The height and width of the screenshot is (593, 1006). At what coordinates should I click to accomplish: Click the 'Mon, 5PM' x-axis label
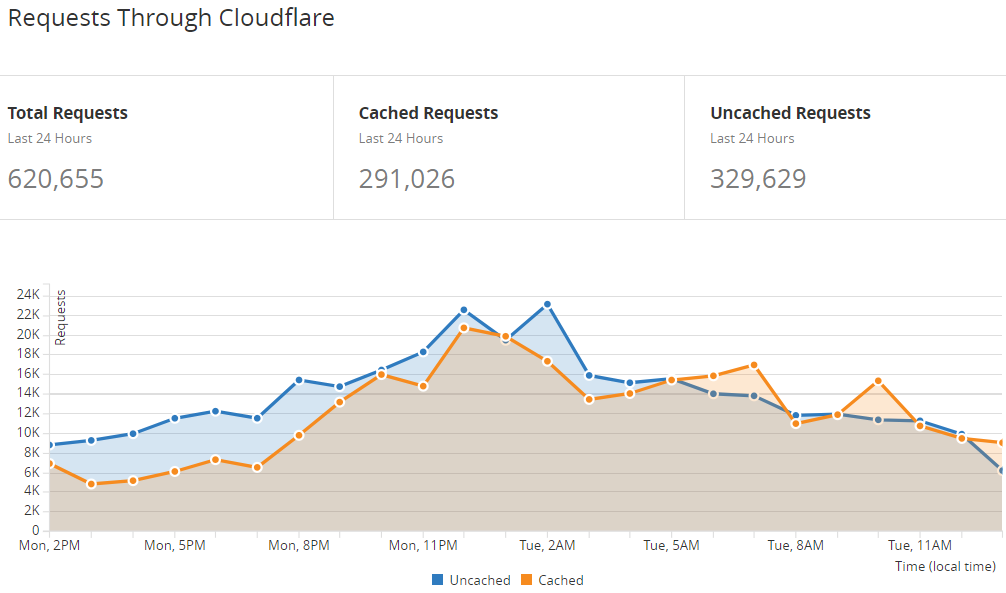(175, 546)
